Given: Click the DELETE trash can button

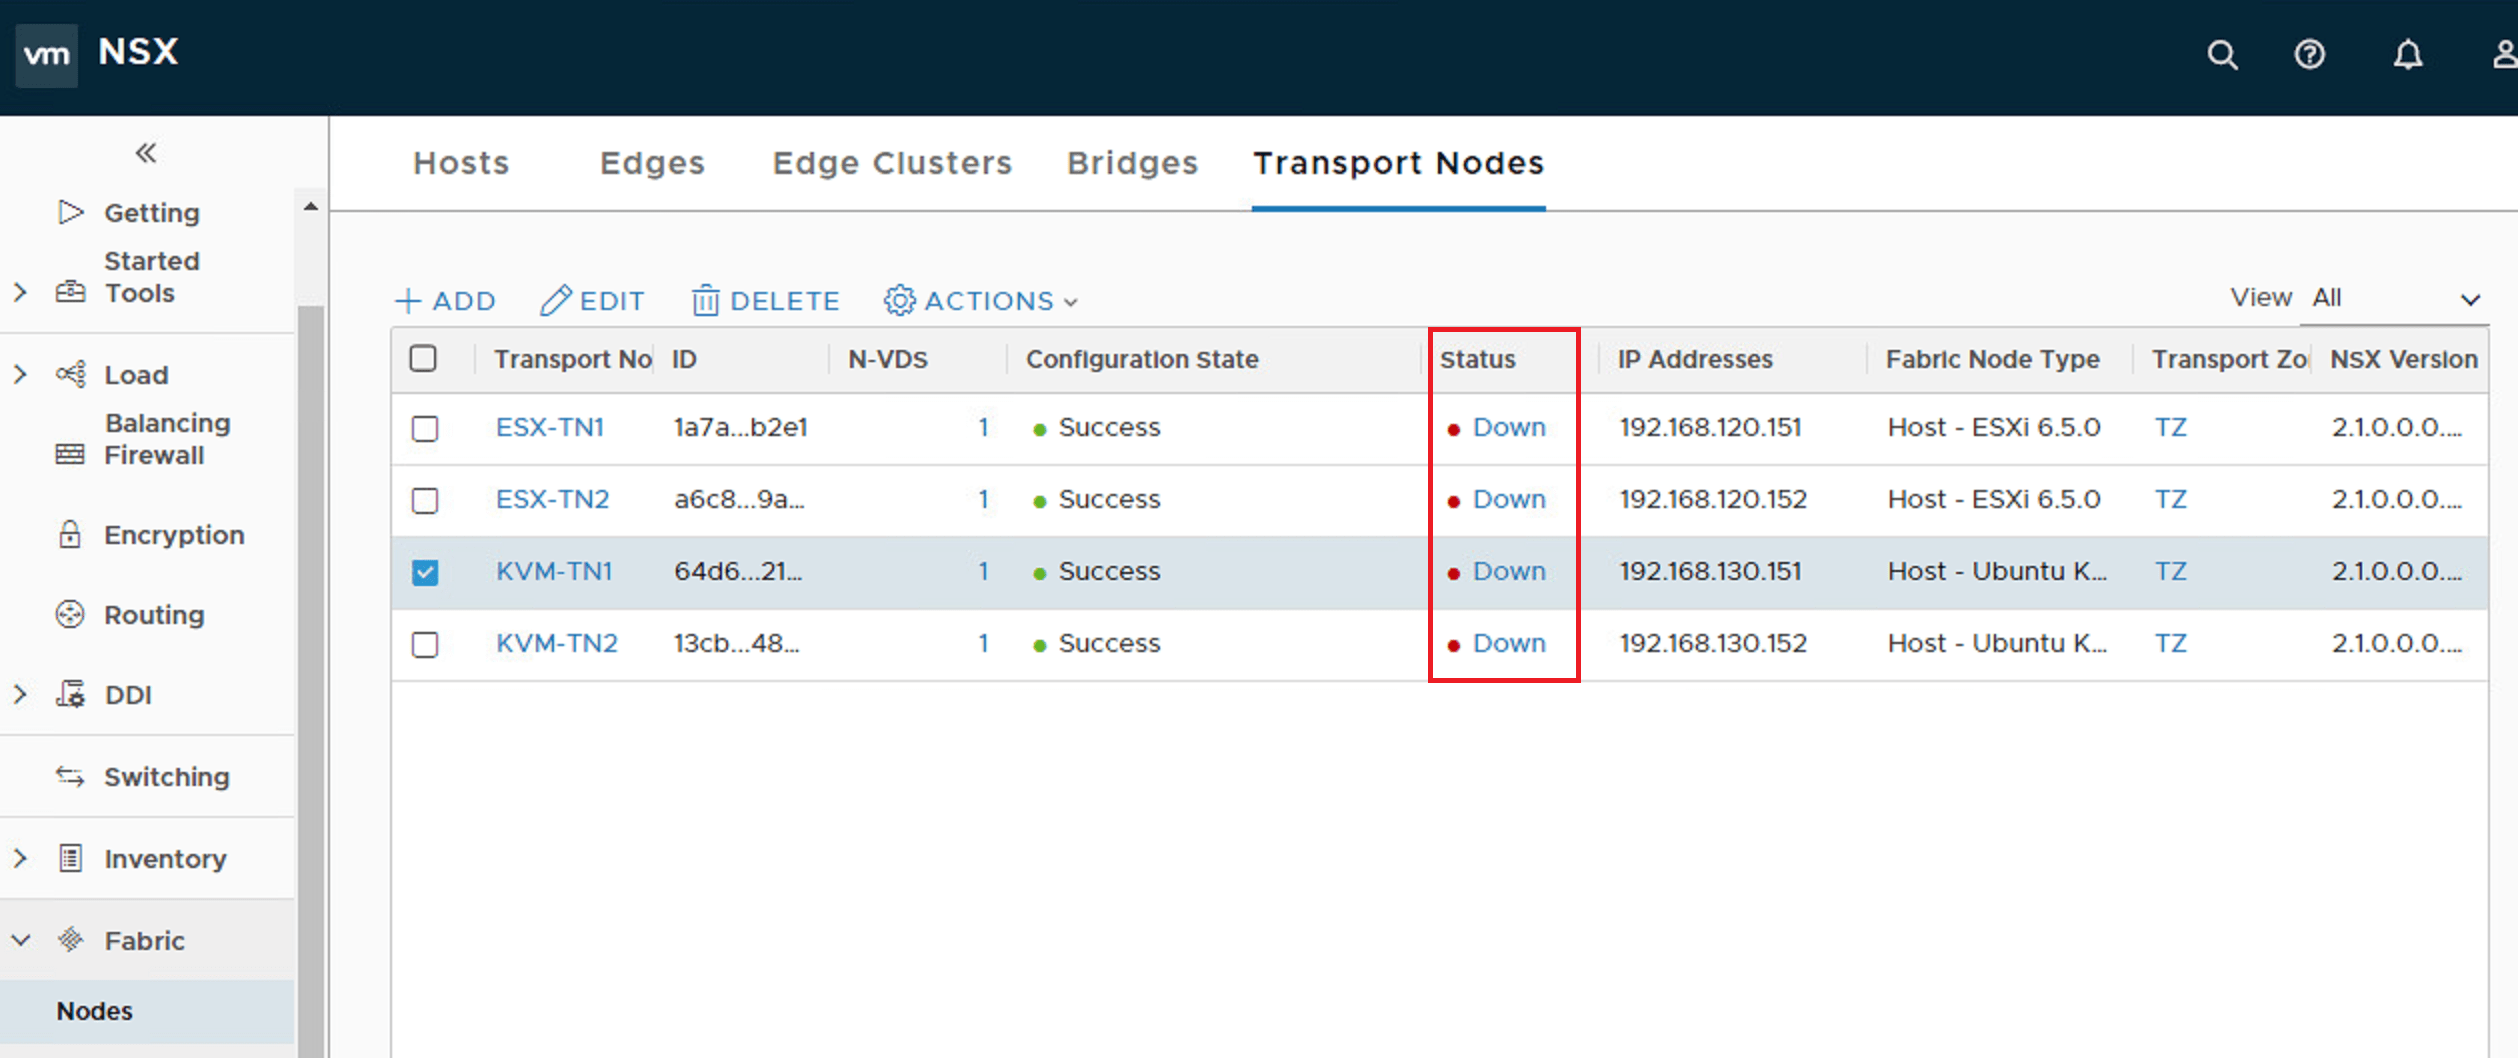Looking at the screenshot, I should coord(765,300).
